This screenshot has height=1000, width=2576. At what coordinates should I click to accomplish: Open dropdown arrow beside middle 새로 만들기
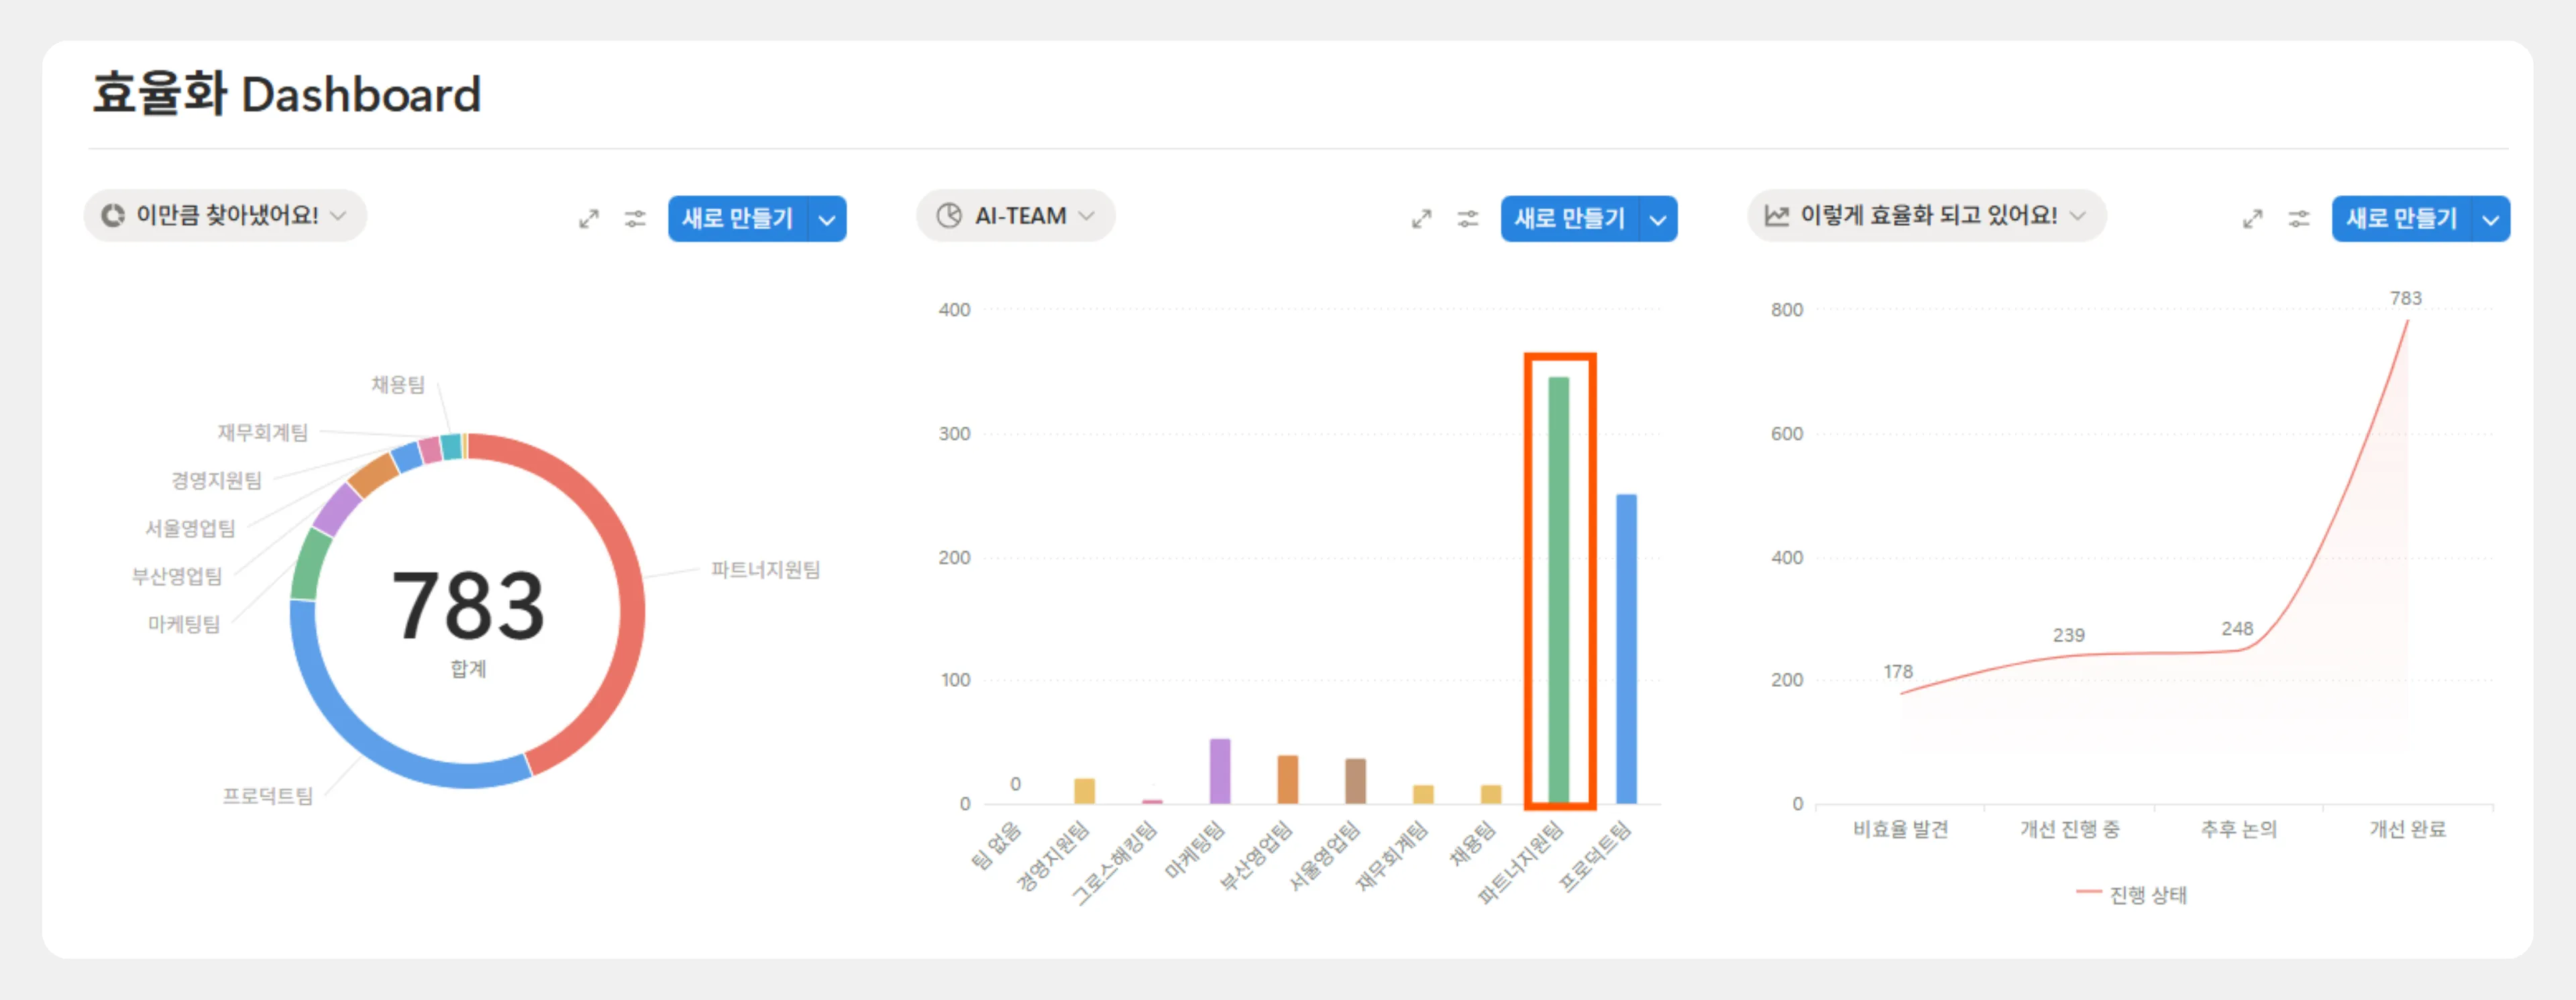pos(1658,219)
